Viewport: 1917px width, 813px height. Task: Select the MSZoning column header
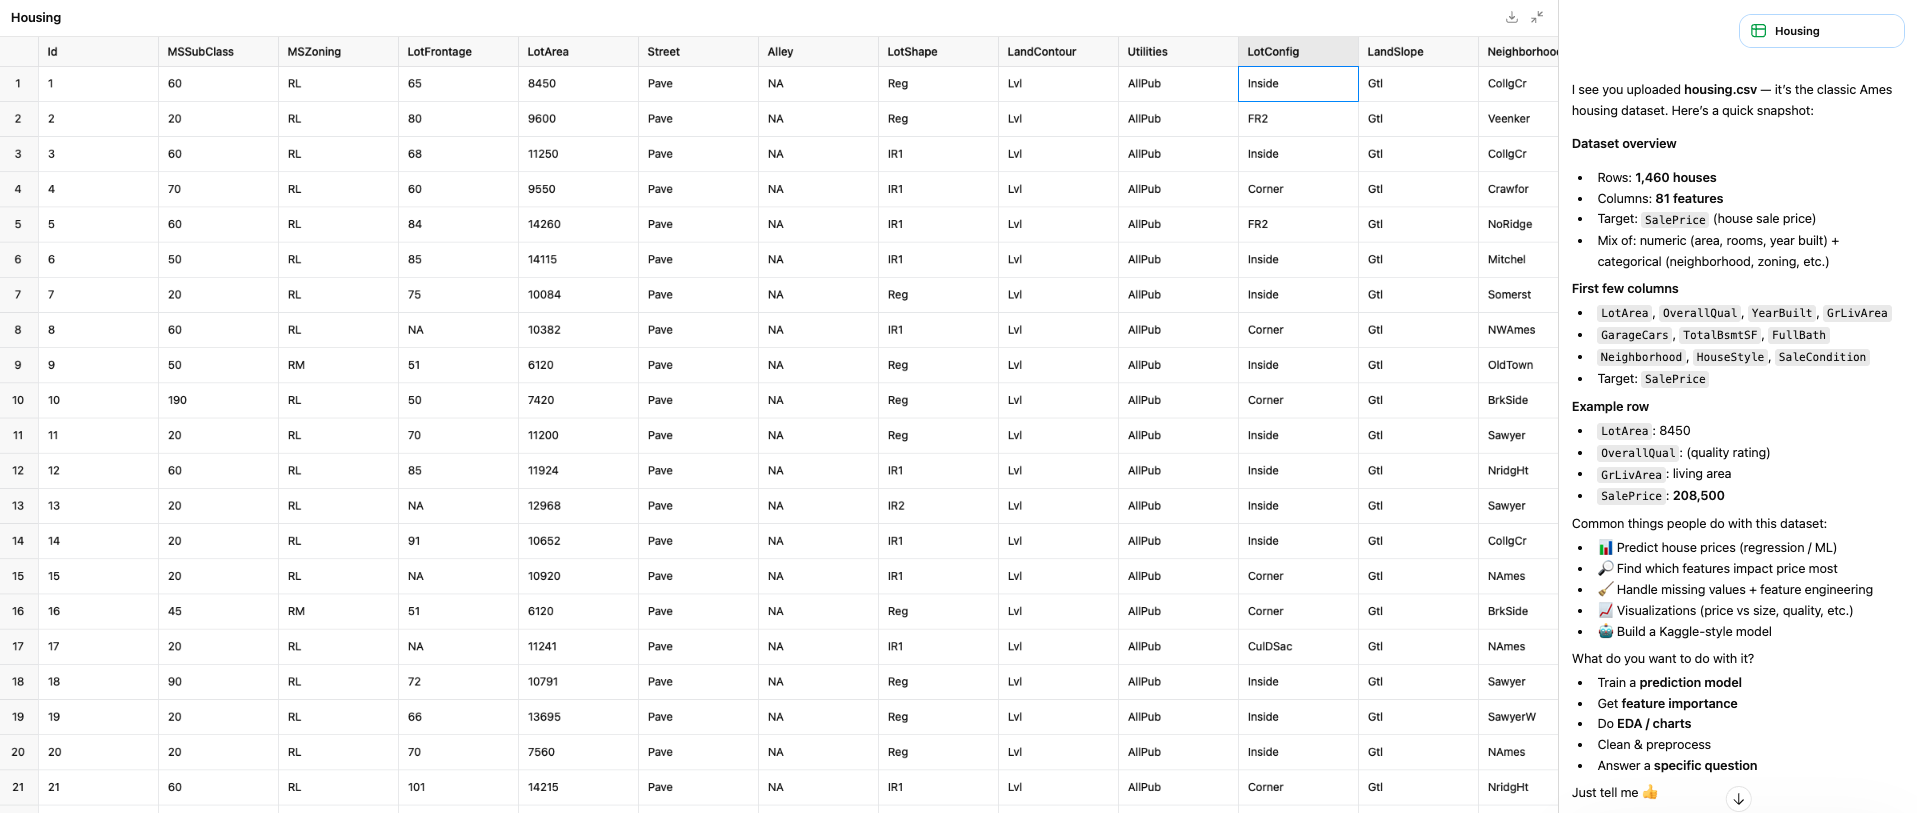[338, 52]
